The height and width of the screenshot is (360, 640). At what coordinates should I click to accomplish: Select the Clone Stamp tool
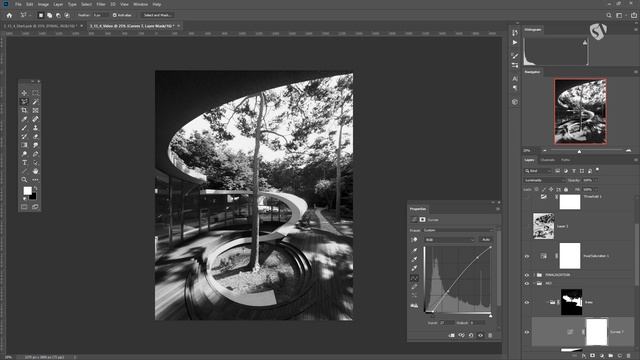pyautogui.click(x=36, y=128)
